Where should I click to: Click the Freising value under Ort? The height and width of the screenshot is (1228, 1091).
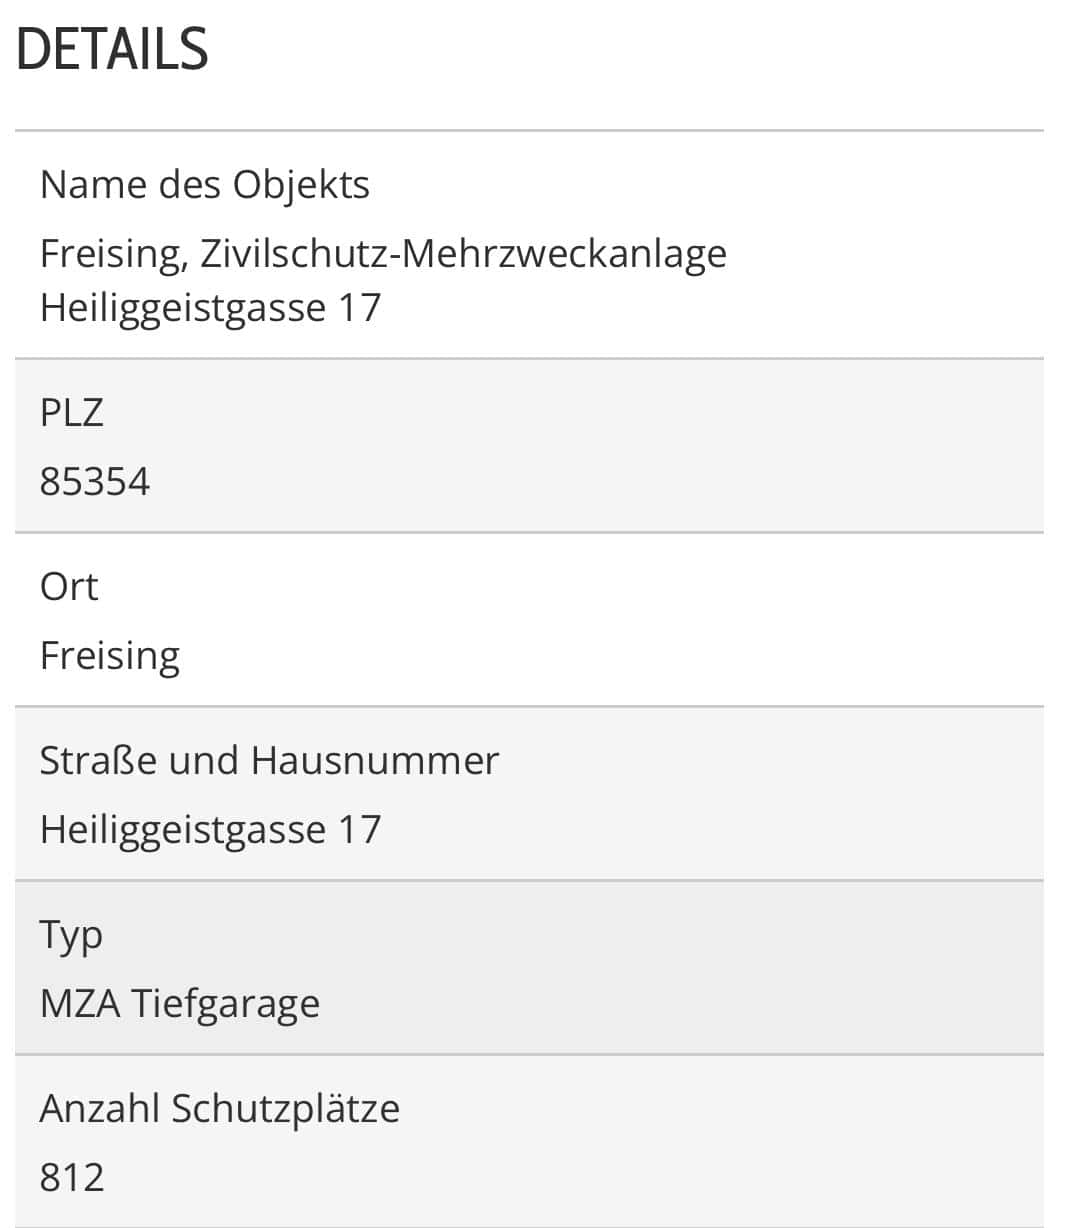(x=110, y=656)
